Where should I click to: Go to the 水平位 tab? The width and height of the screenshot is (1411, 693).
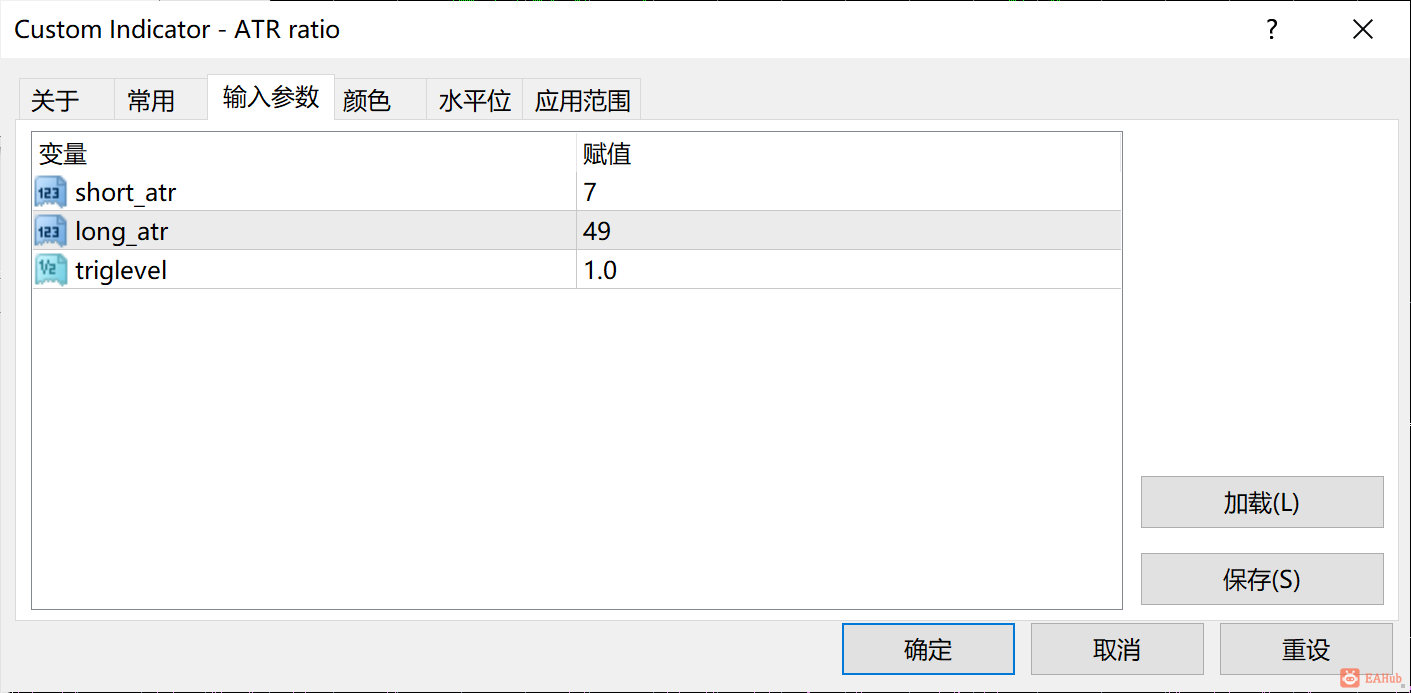[x=475, y=101]
